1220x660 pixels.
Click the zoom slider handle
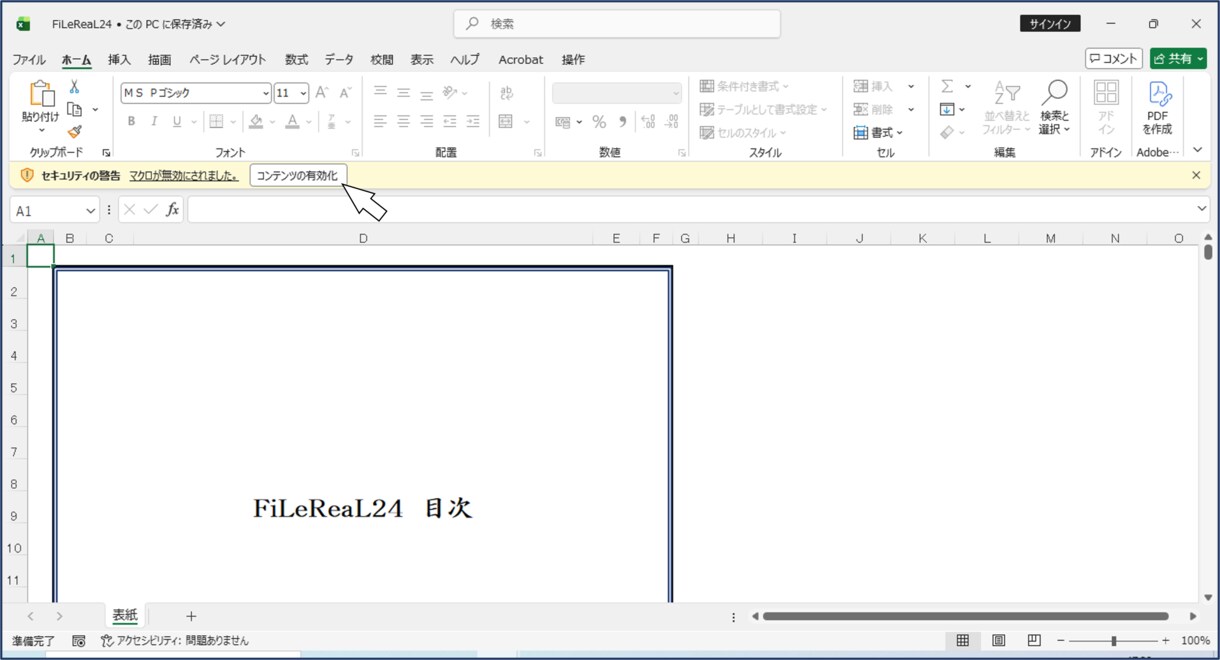(x=1113, y=641)
